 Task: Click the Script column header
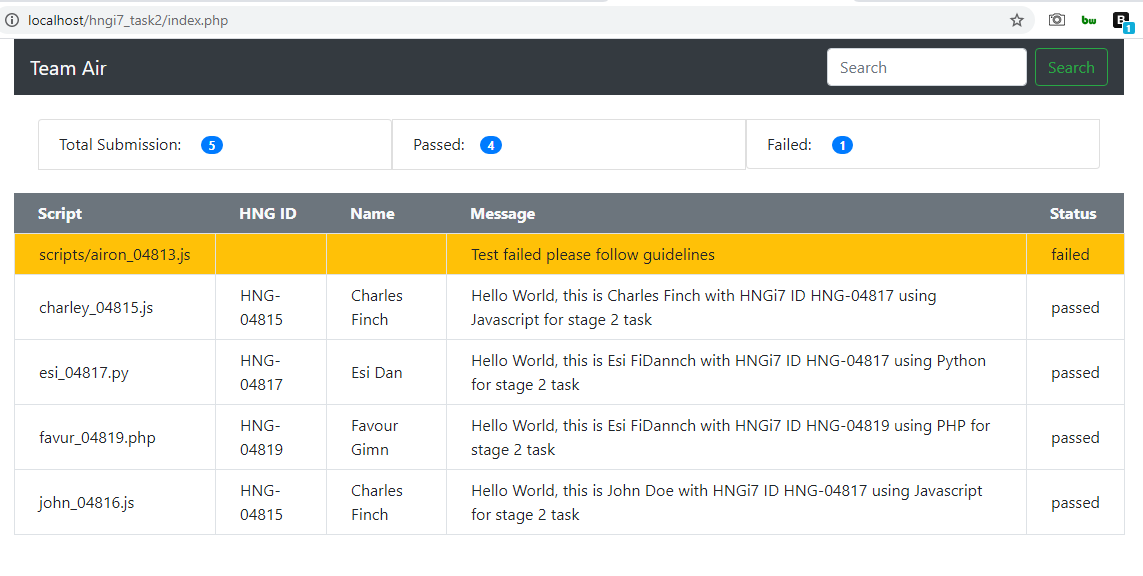pos(59,213)
